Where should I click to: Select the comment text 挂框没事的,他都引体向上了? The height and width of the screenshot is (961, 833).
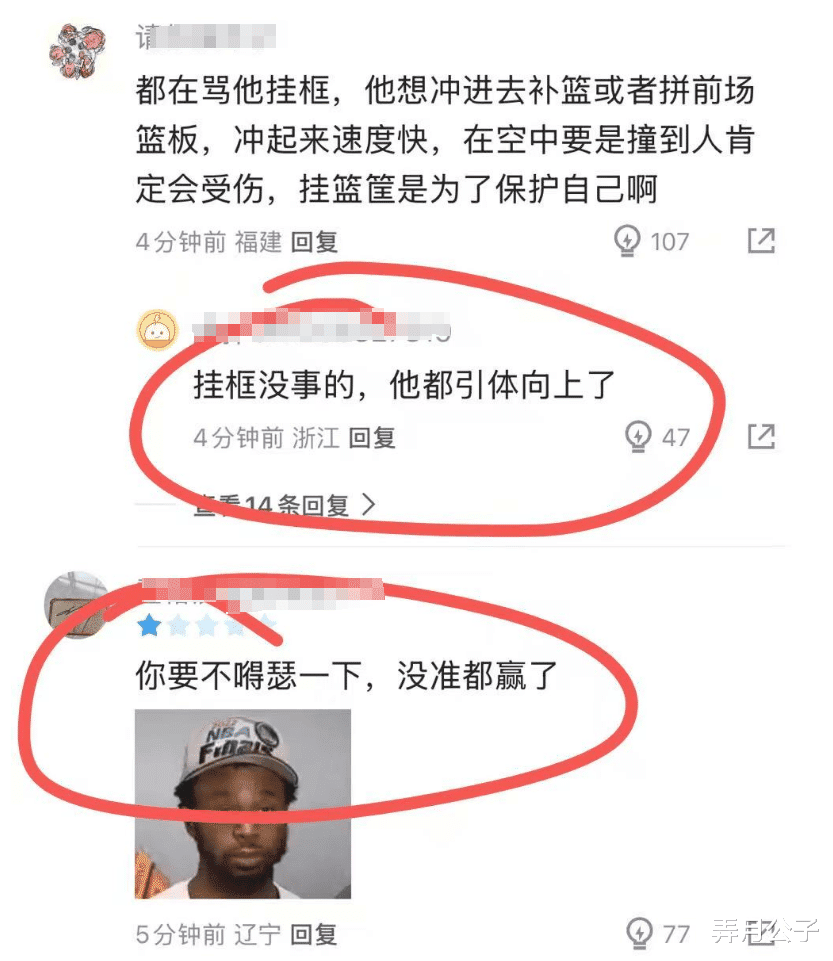coord(404,385)
